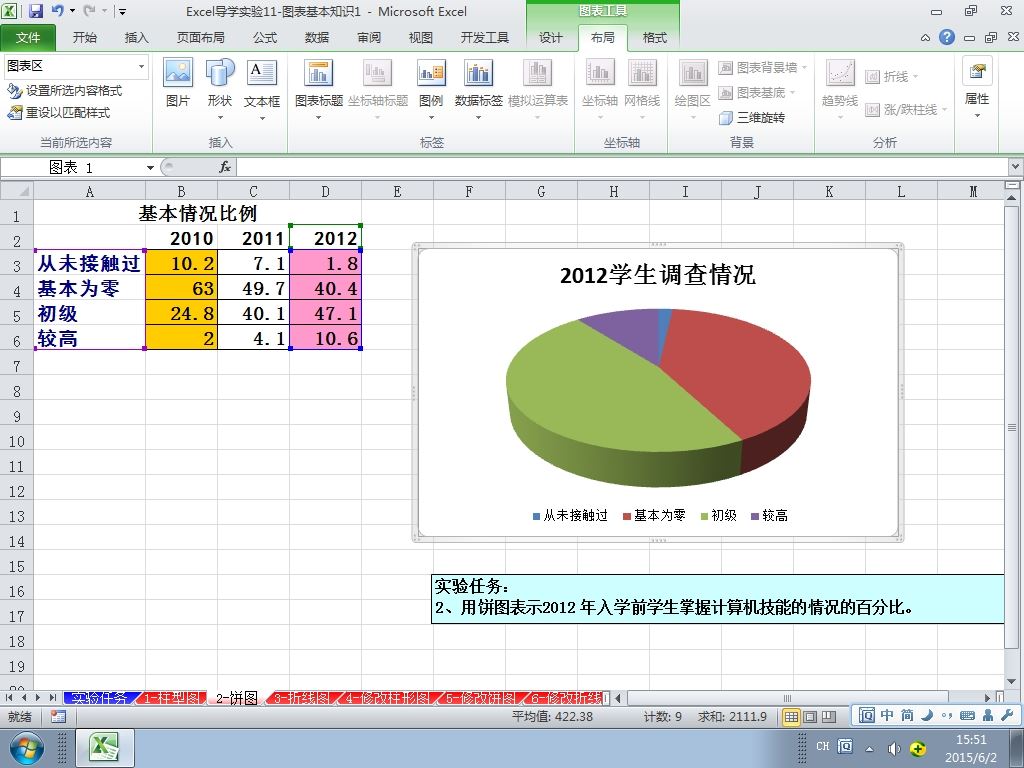Viewport: 1024px width, 768px height.
Task: Open the 图例 legend options
Action: (x=431, y=89)
